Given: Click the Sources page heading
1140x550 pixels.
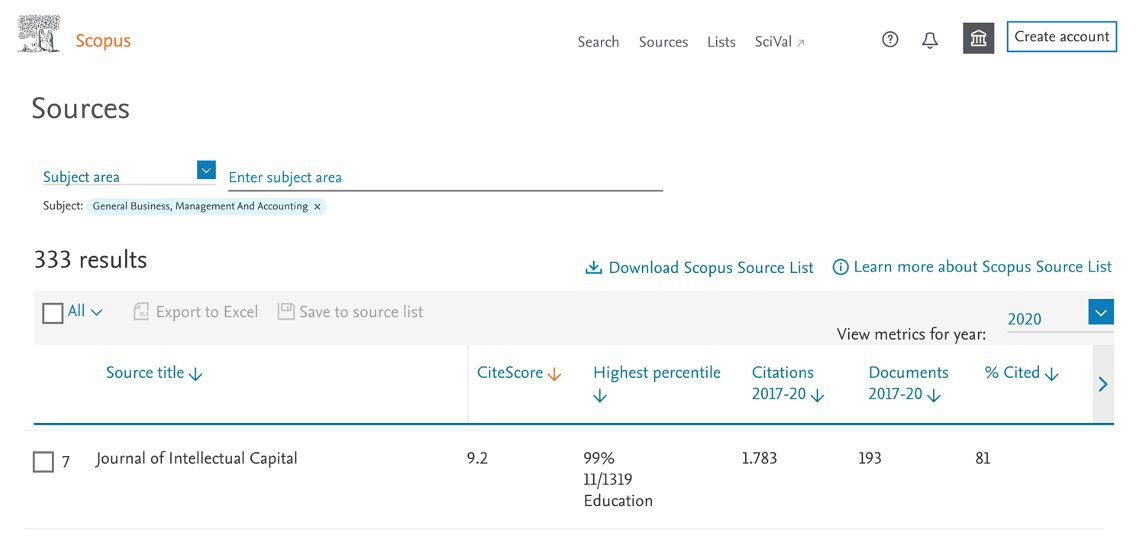Looking at the screenshot, I should point(81,109).
